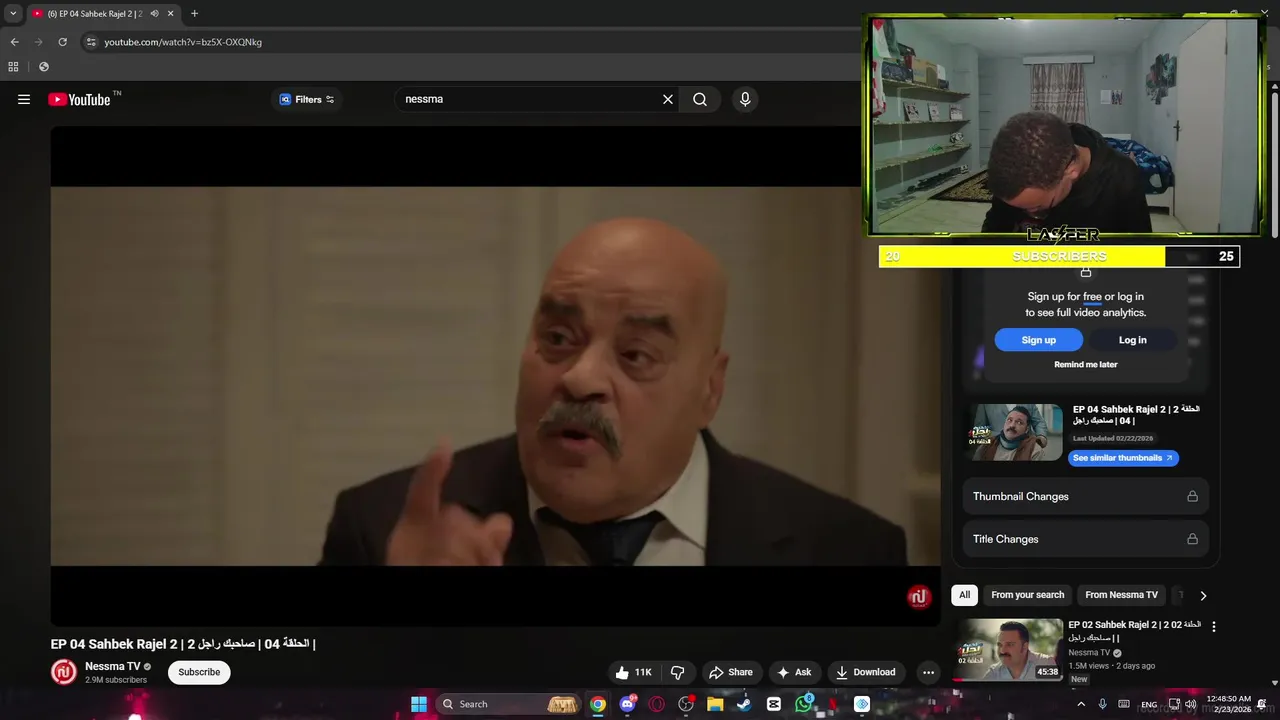Image resolution: width=1280 pixels, height=720 pixels.
Task: Show hidden system tray icons chevron
Action: point(1081,704)
